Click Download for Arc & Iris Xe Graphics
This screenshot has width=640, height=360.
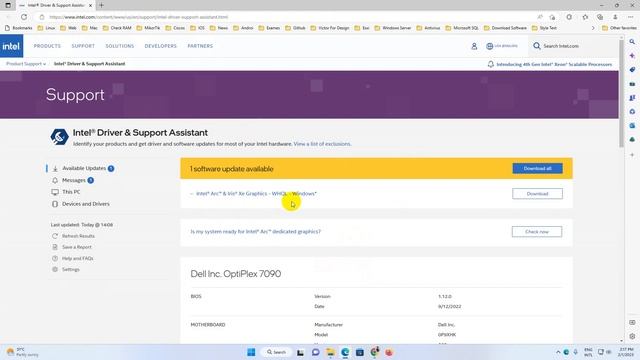537,193
